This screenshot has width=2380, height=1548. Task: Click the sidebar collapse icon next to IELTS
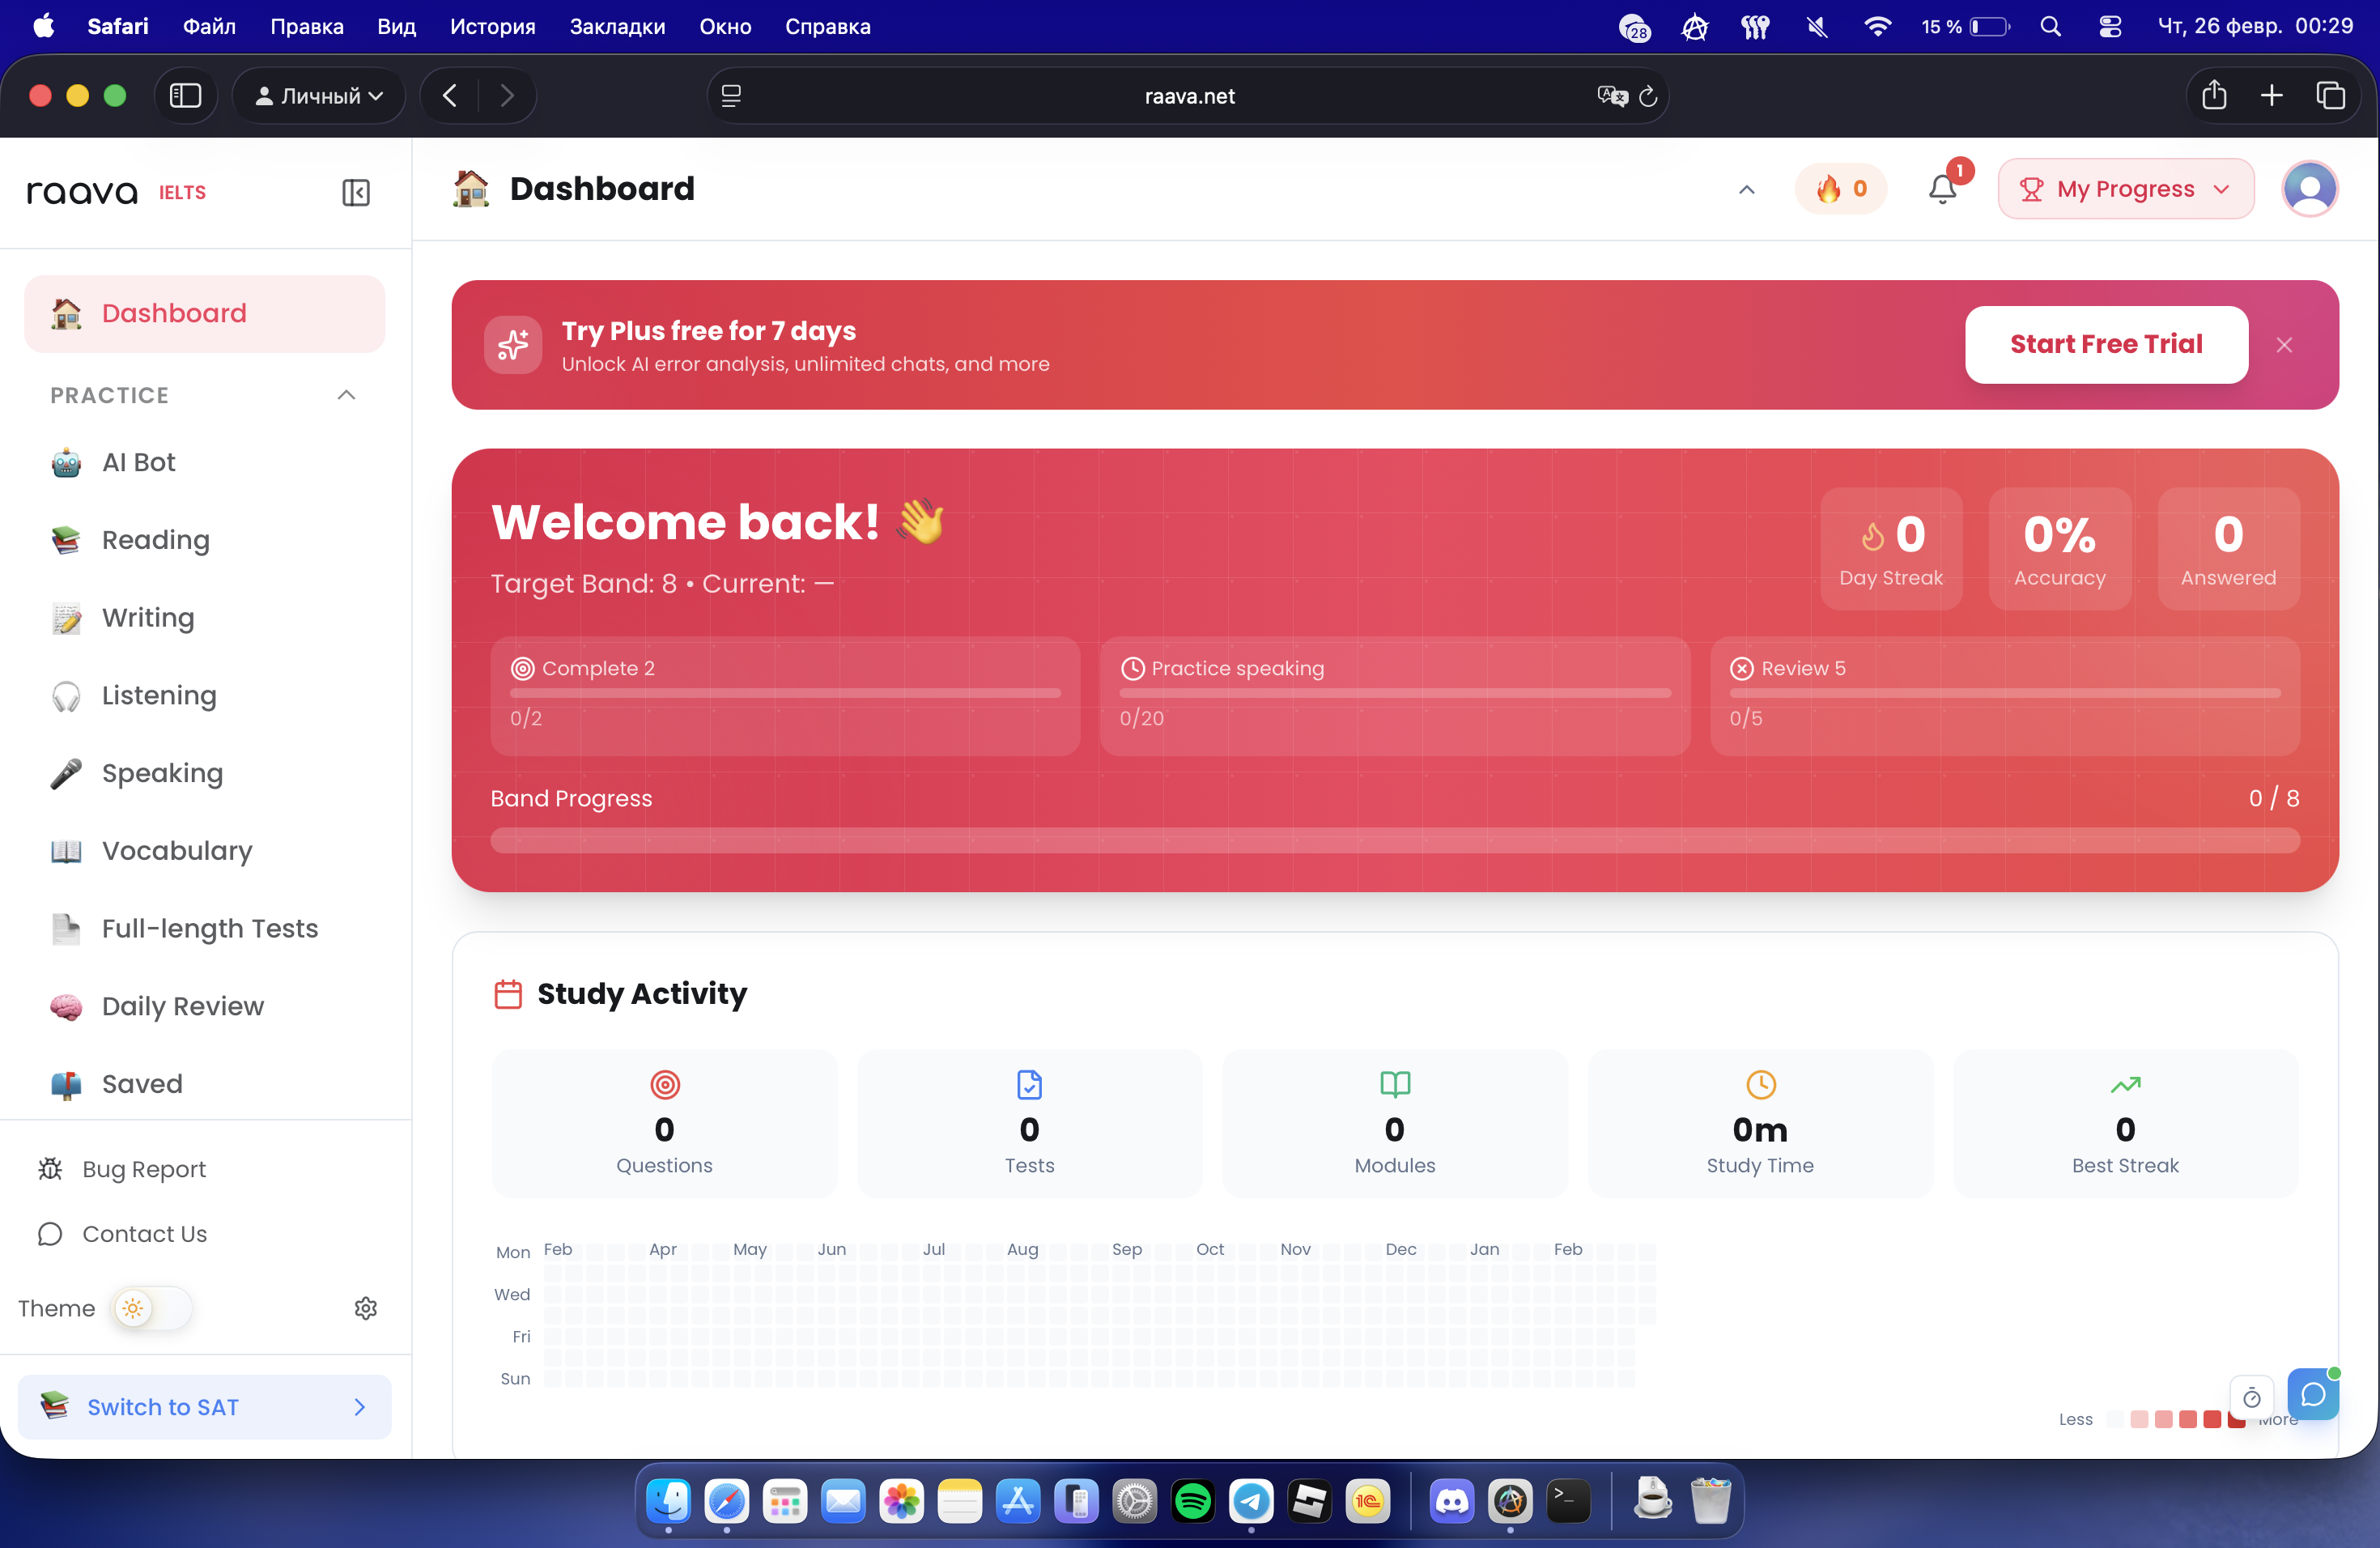(x=356, y=192)
